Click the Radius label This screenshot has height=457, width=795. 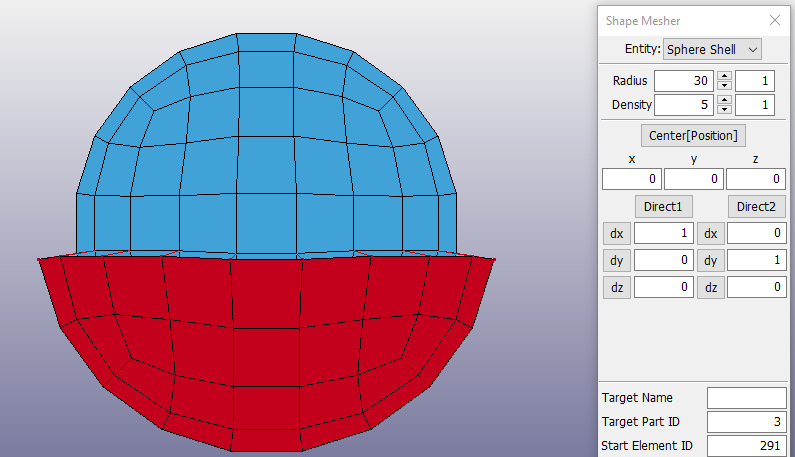coord(630,81)
